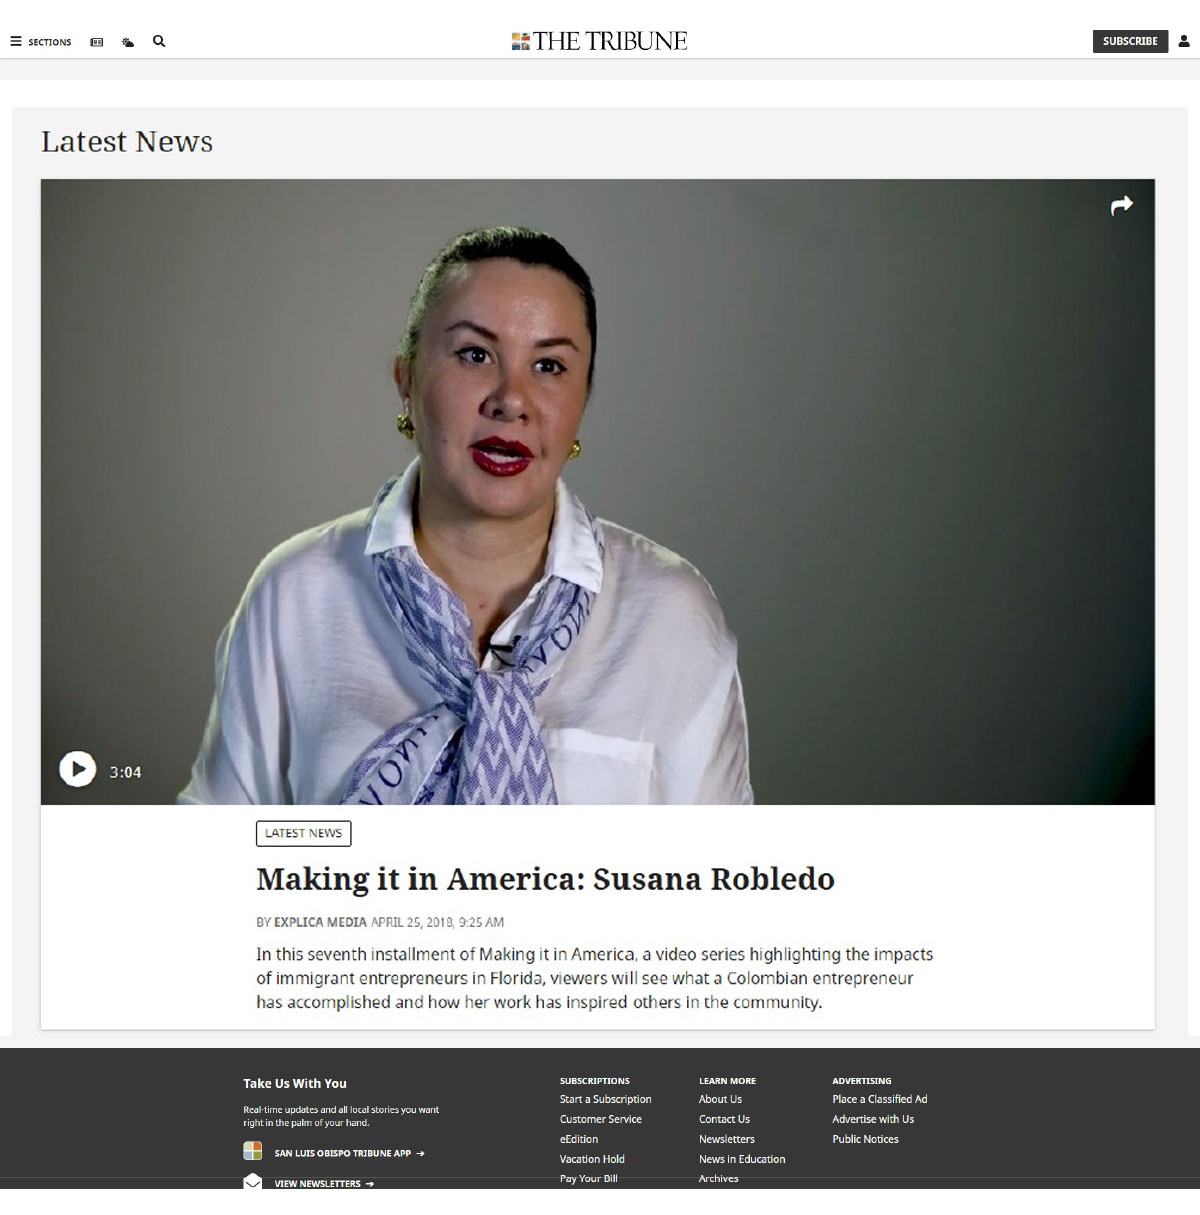Open the user account profile icon
This screenshot has width=1200, height=1215.
pos(1184,41)
